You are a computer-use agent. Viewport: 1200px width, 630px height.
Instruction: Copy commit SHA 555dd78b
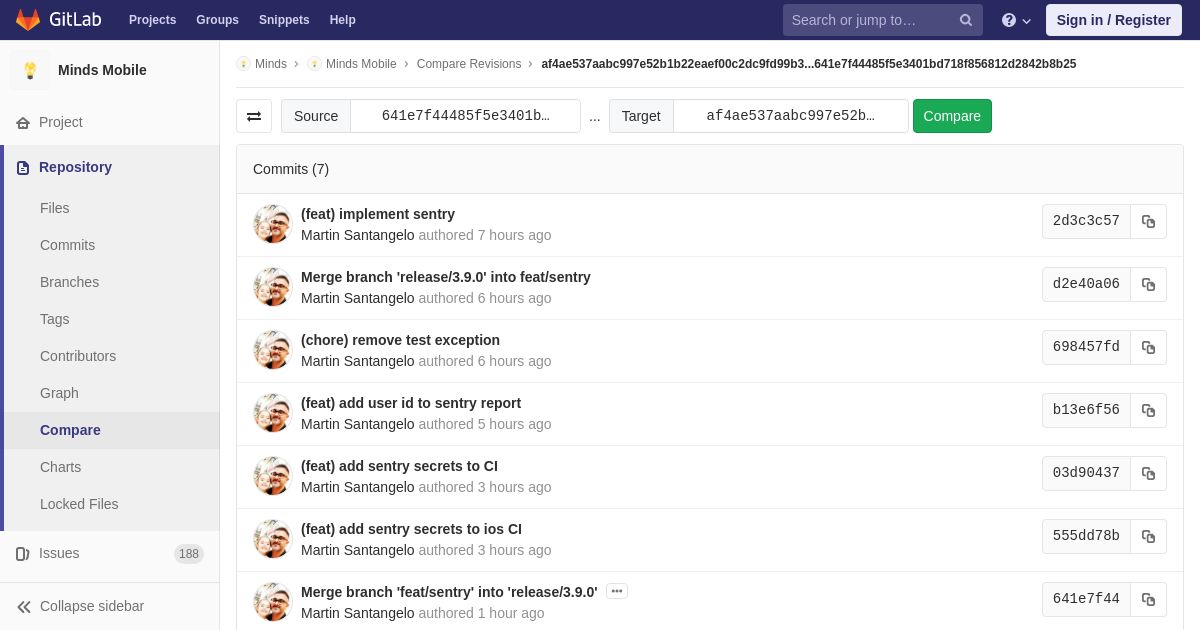coord(1148,537)
